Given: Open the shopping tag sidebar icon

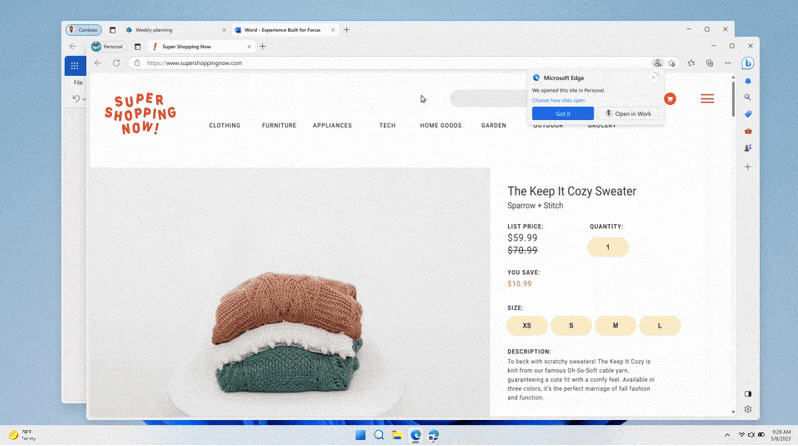Looking at the screenshot, I should click(x=748, y=114).
